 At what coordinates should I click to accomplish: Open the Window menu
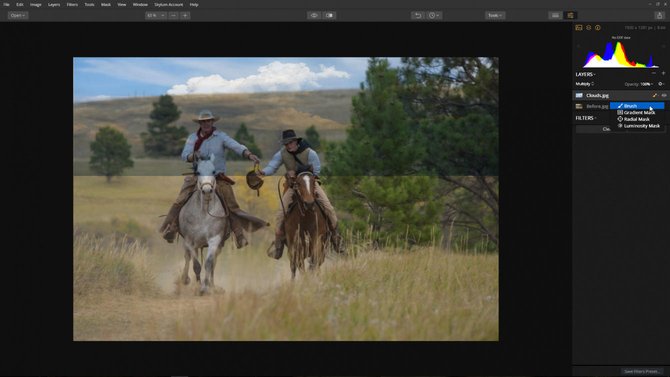coord(140,4)
